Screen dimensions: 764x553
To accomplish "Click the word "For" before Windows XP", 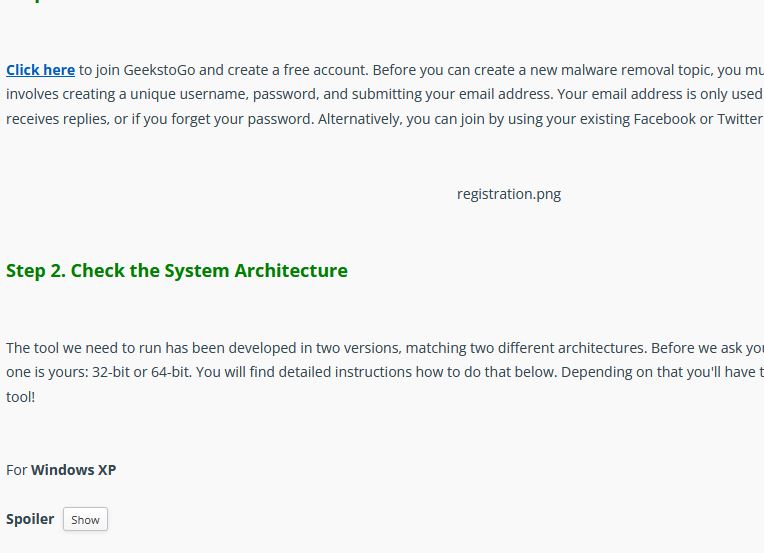I will (17, 470).
